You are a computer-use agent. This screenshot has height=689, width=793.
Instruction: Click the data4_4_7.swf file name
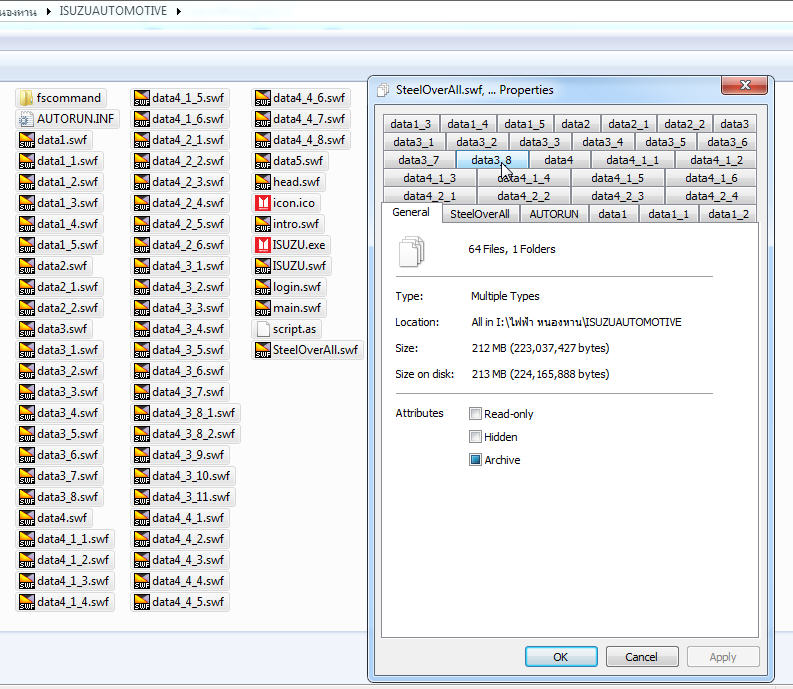(x=309, y=119)
